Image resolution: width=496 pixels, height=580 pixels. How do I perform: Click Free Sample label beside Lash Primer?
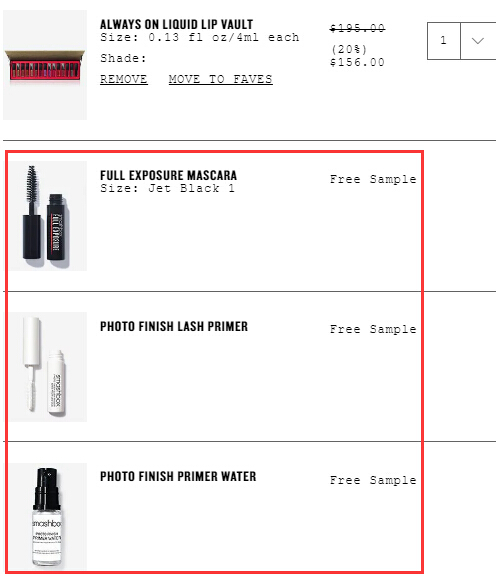[373, 329]
